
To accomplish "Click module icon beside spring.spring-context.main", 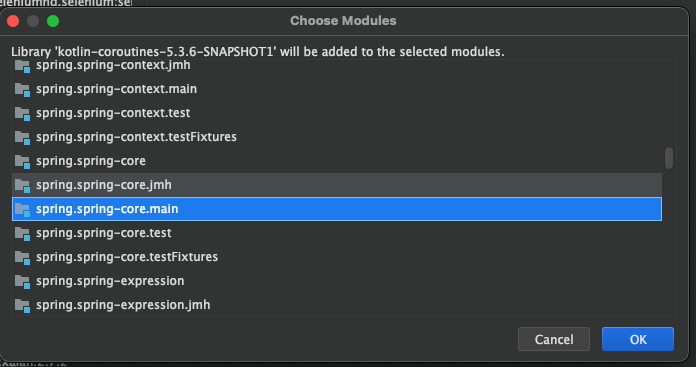I will pyautogui.click(x=22, y=89).
